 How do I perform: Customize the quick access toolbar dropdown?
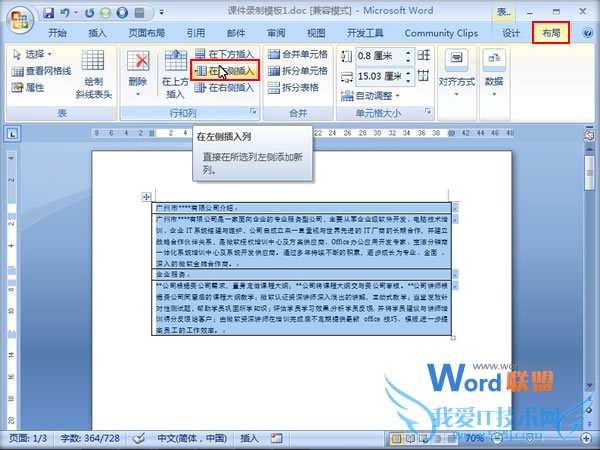point(161,13)
